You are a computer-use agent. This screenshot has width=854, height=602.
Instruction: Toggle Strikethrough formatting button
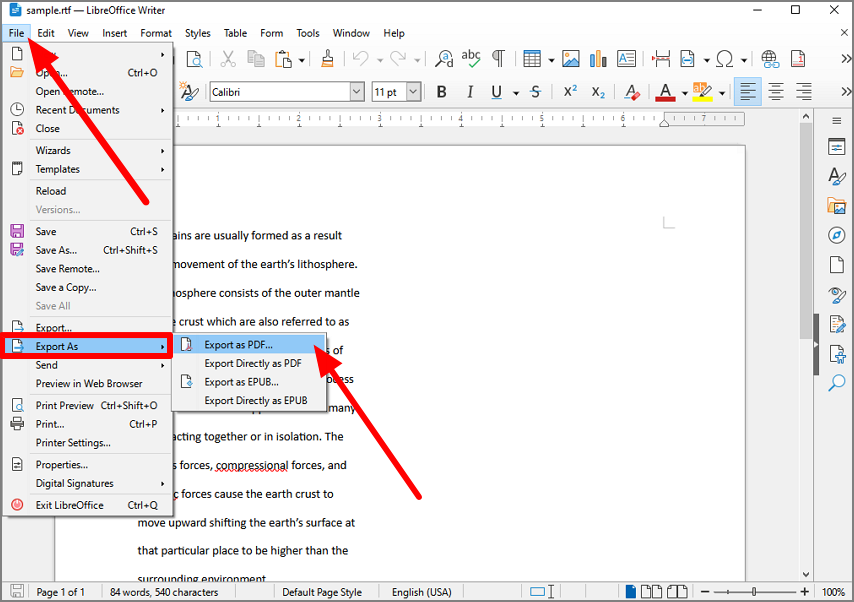(535, 92)
